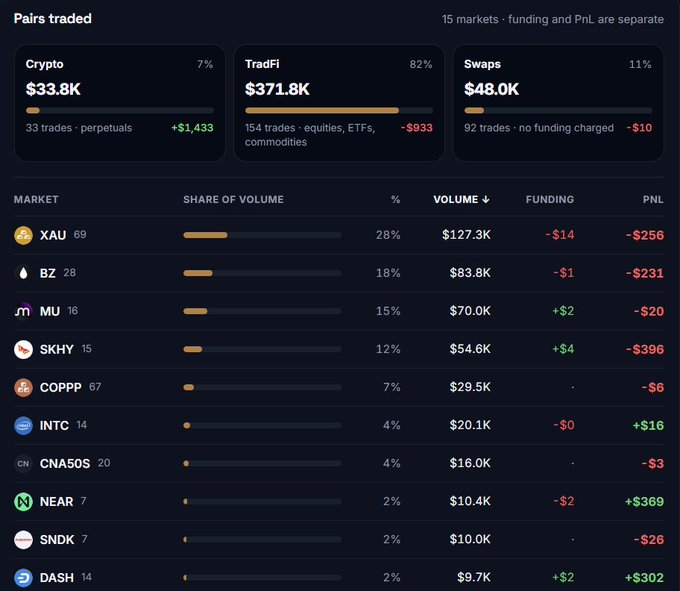The width and height of the screenshot is (680, 591).
Task: Click the $33.8K Crypto total
Action: (53, 89)
